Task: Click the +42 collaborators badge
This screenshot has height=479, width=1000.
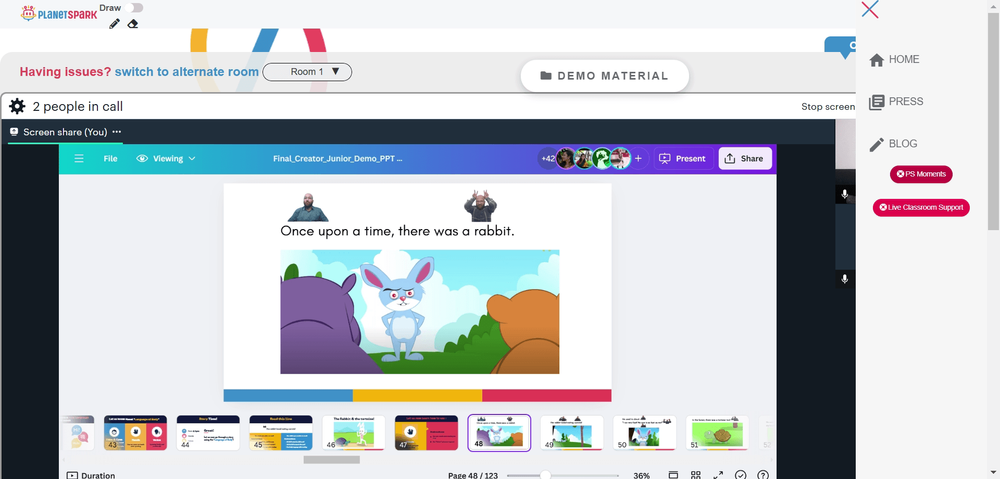Action: (547, 159)
